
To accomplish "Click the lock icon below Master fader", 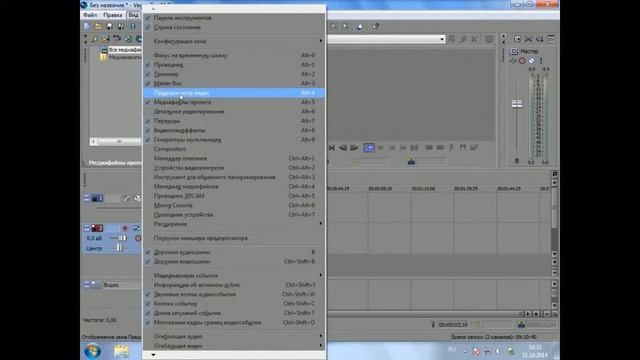I will tap(517, 161).
